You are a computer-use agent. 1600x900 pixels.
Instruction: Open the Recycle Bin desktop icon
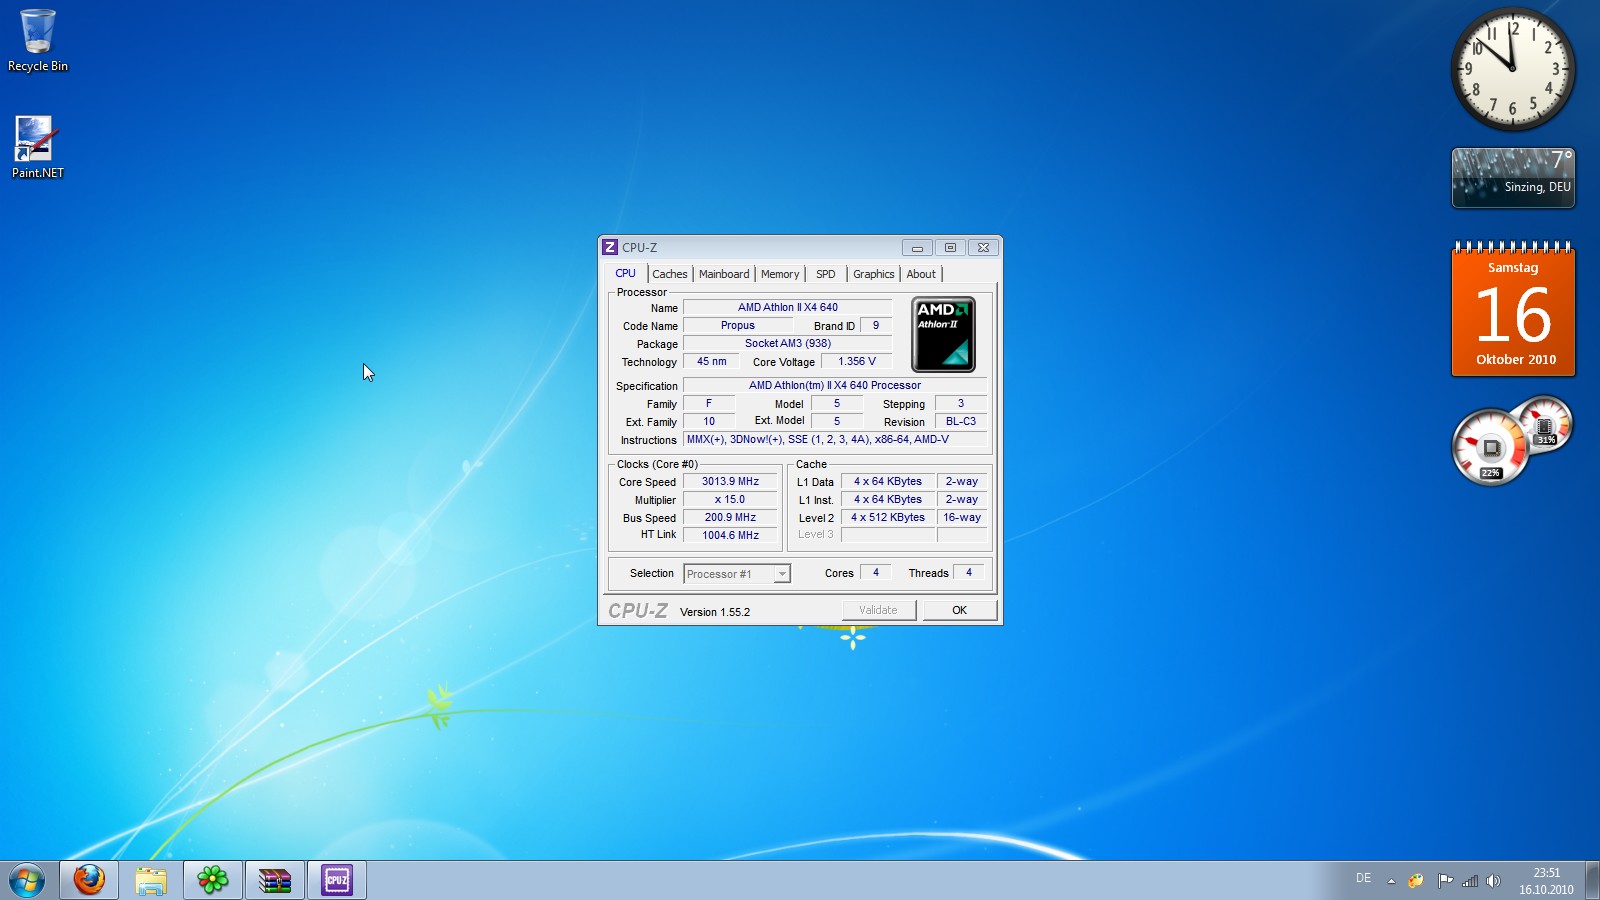[38, 41]
